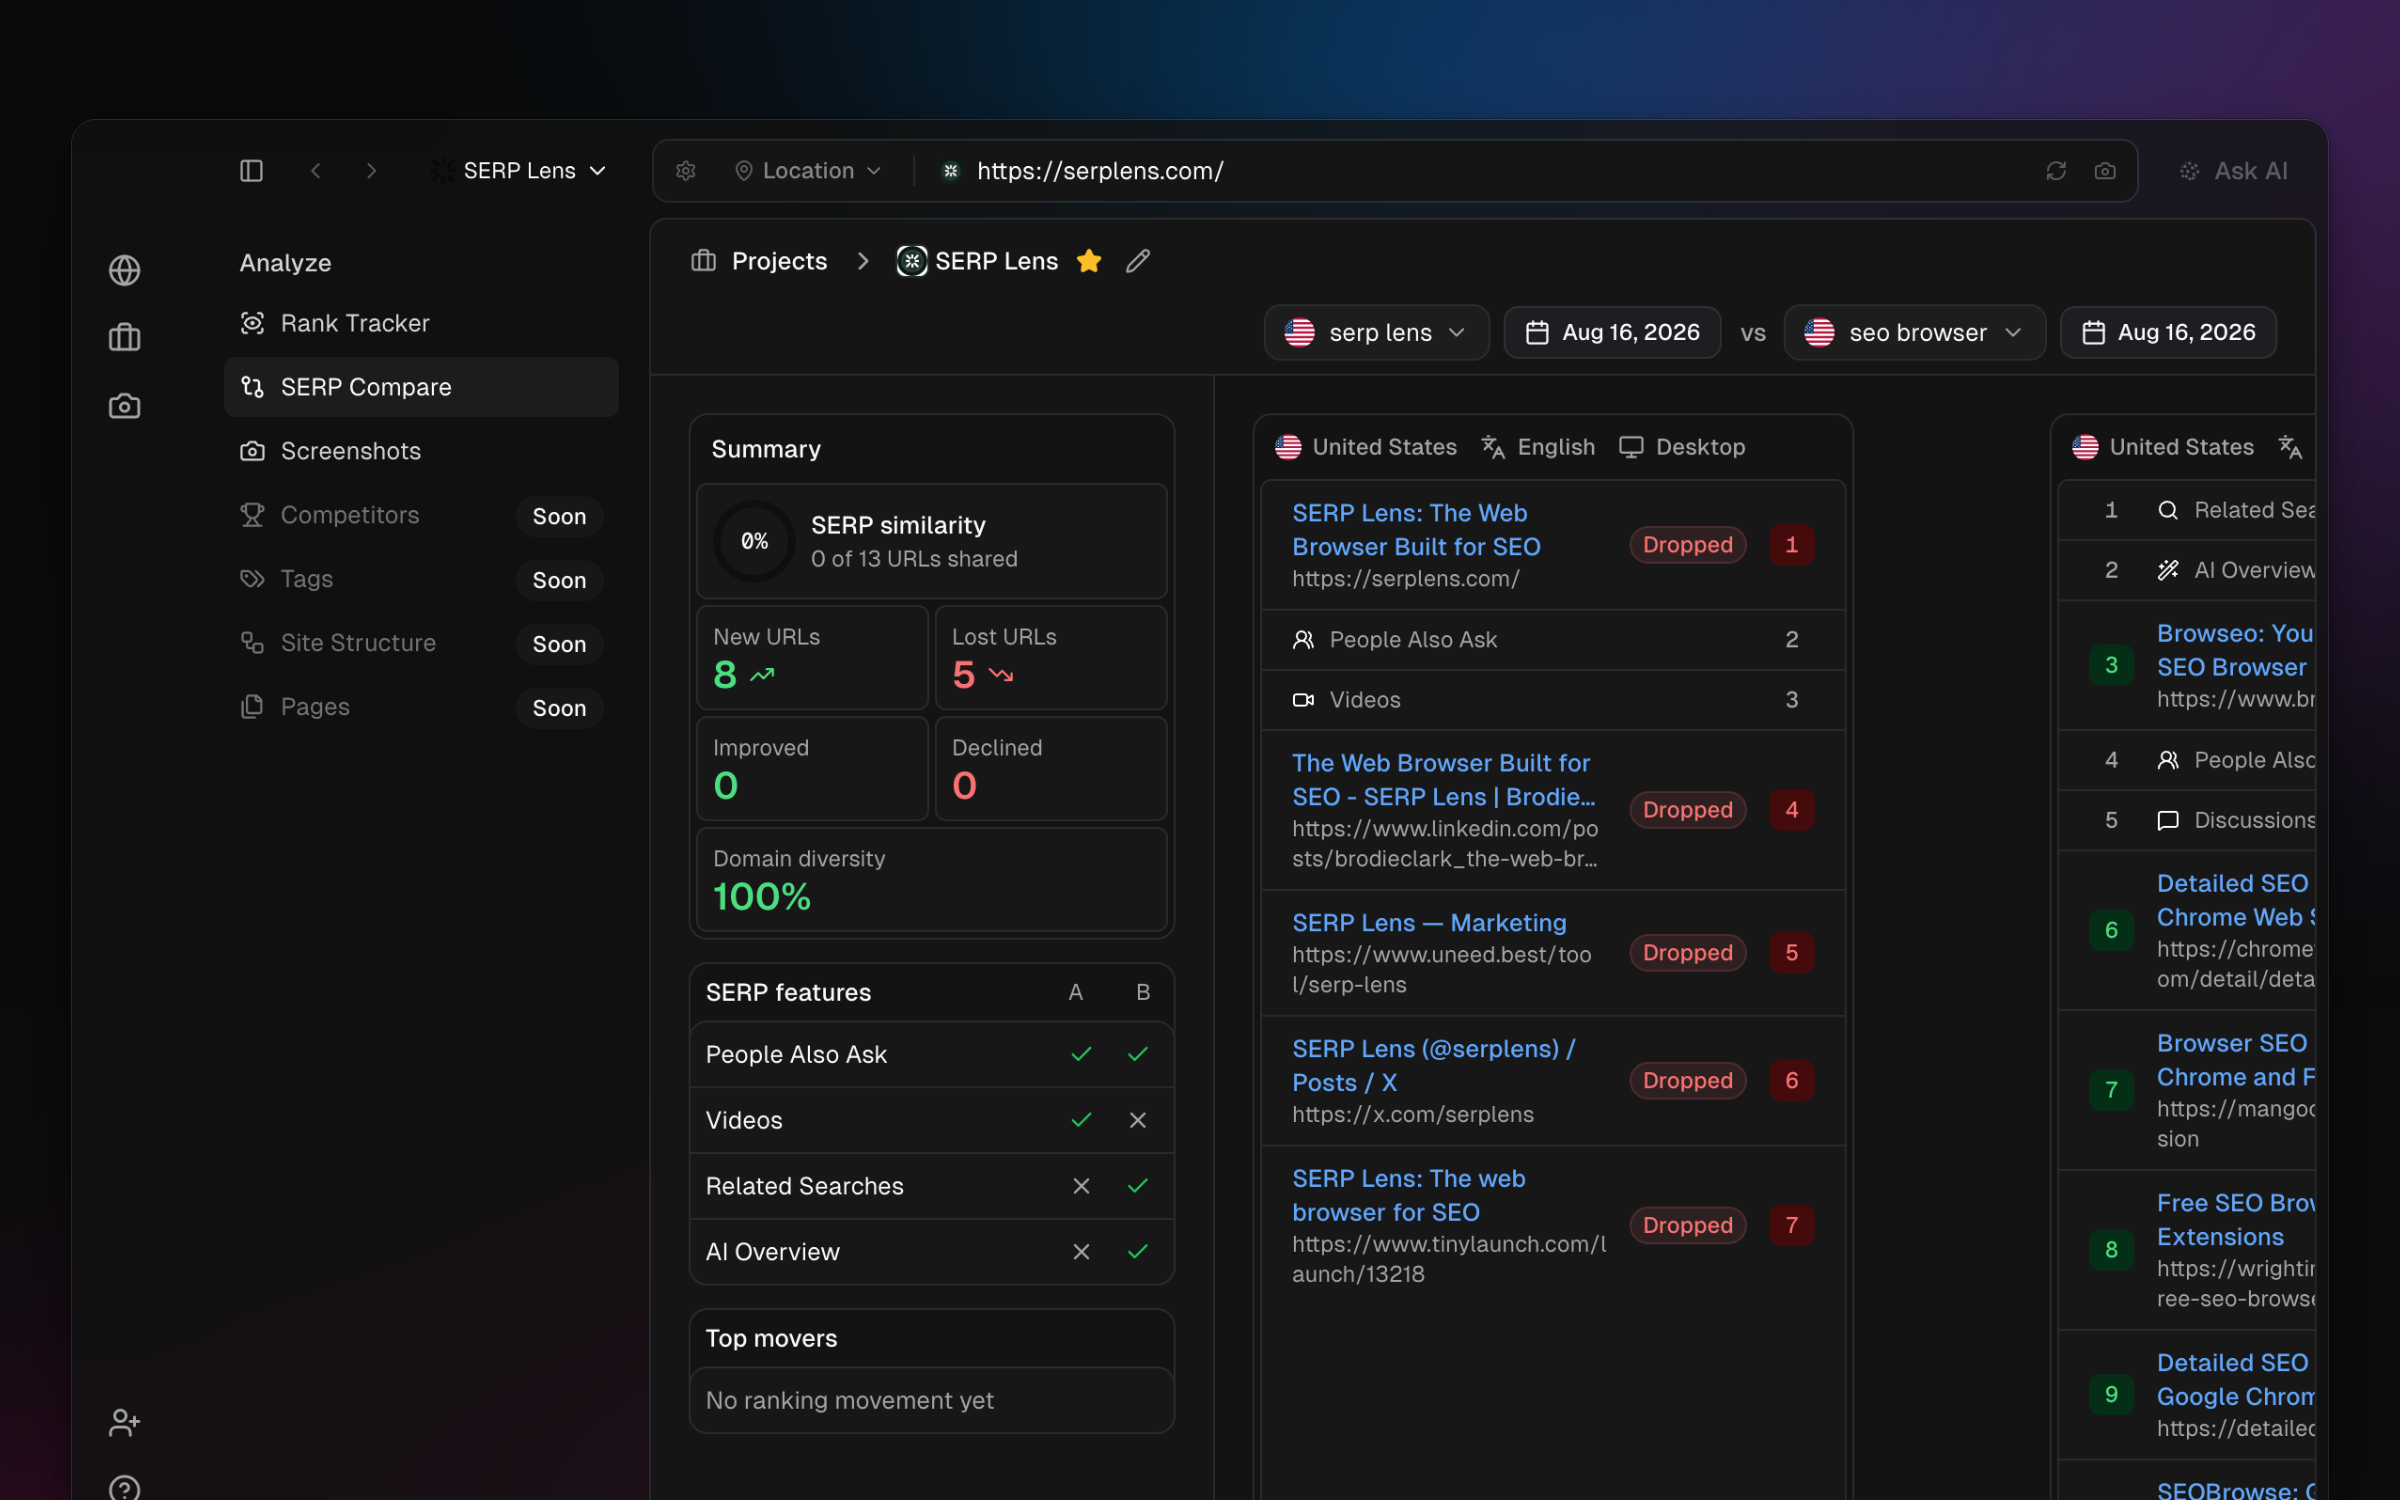Toggle the sidebar panel icon

[x=252, y=171]
